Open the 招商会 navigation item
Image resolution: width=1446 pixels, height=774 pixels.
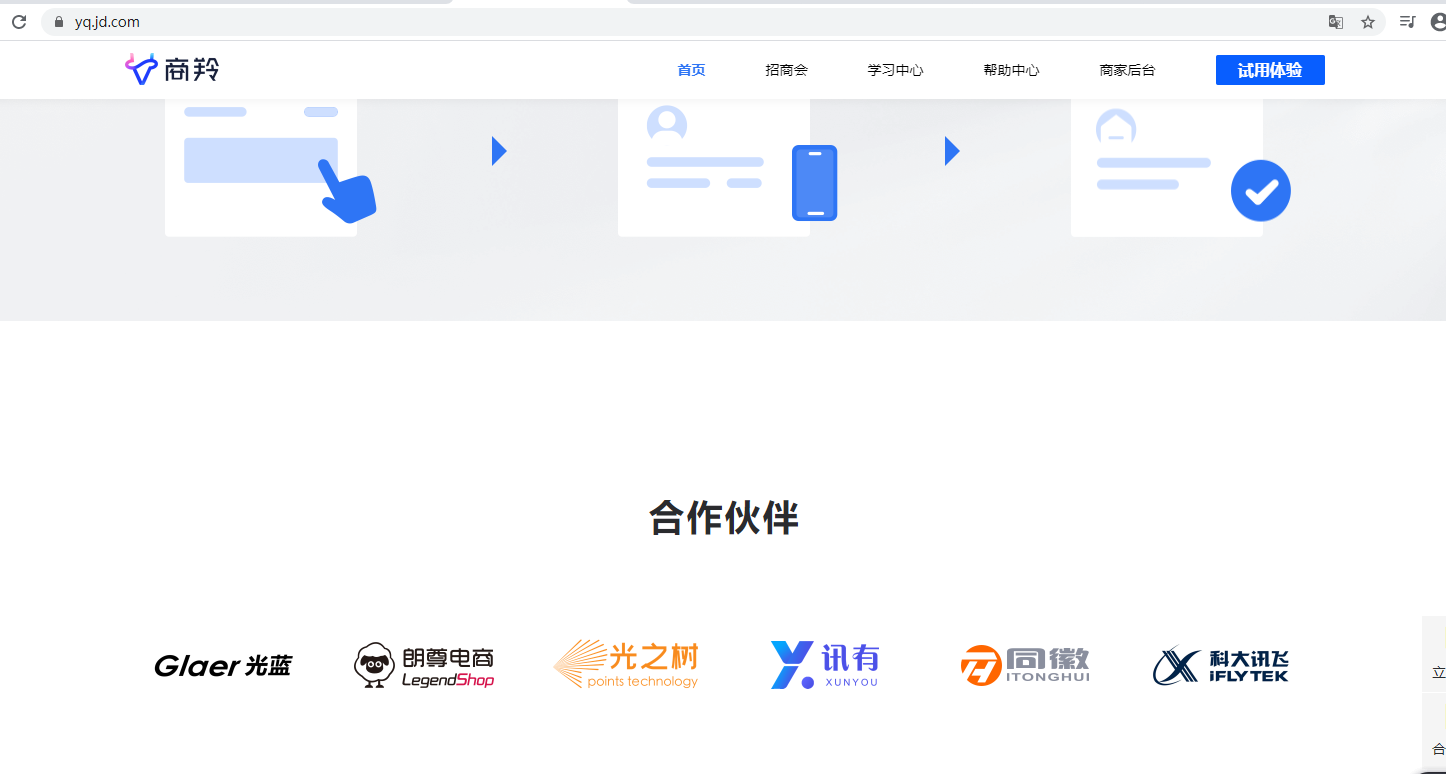(786, 70)
